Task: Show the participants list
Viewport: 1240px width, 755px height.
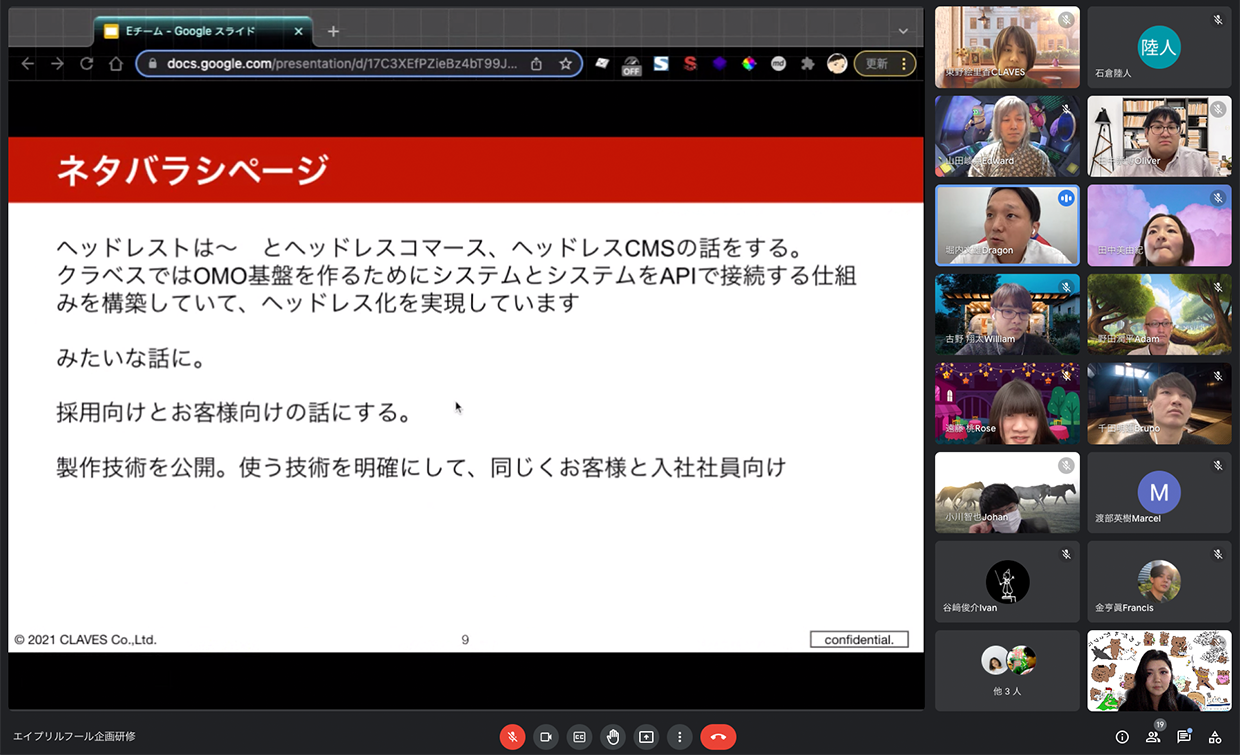Action: pyautogui.click(x=1153, y=737)
